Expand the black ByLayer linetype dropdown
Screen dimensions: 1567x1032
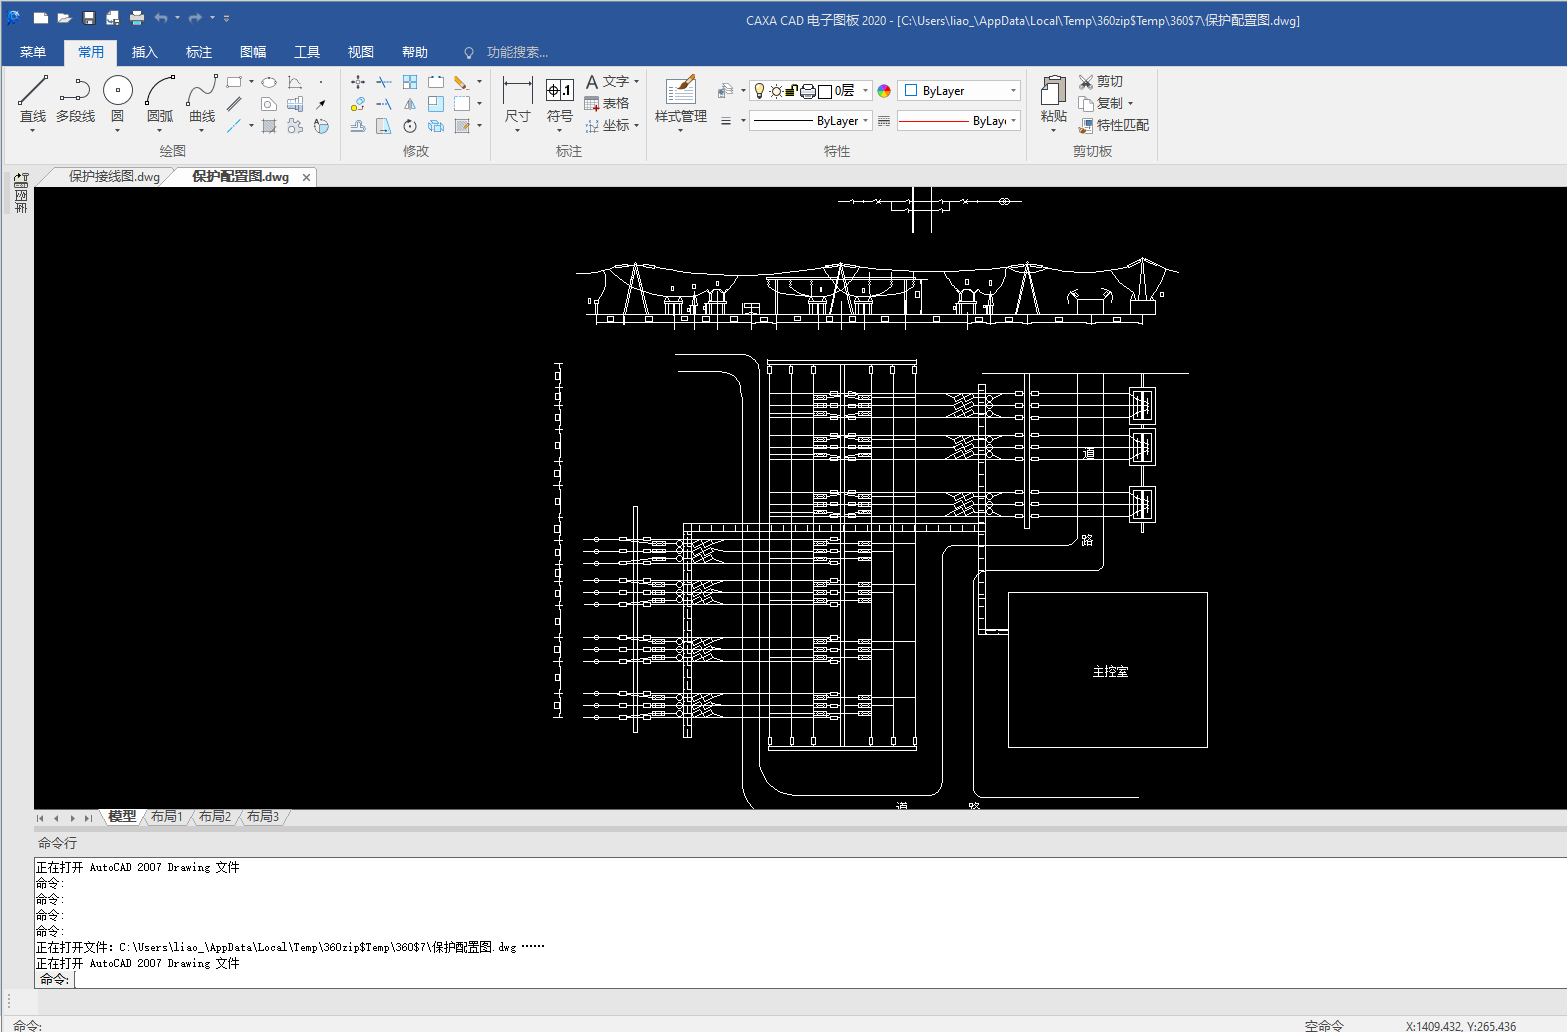tap(865, 121)
